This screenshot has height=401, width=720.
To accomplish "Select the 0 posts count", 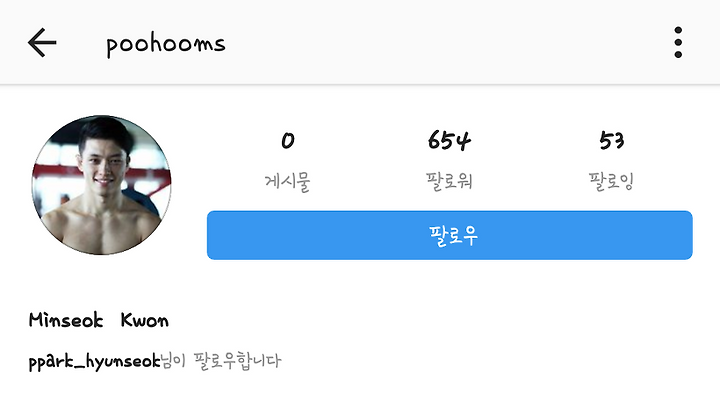I will [x=288, y=141].
